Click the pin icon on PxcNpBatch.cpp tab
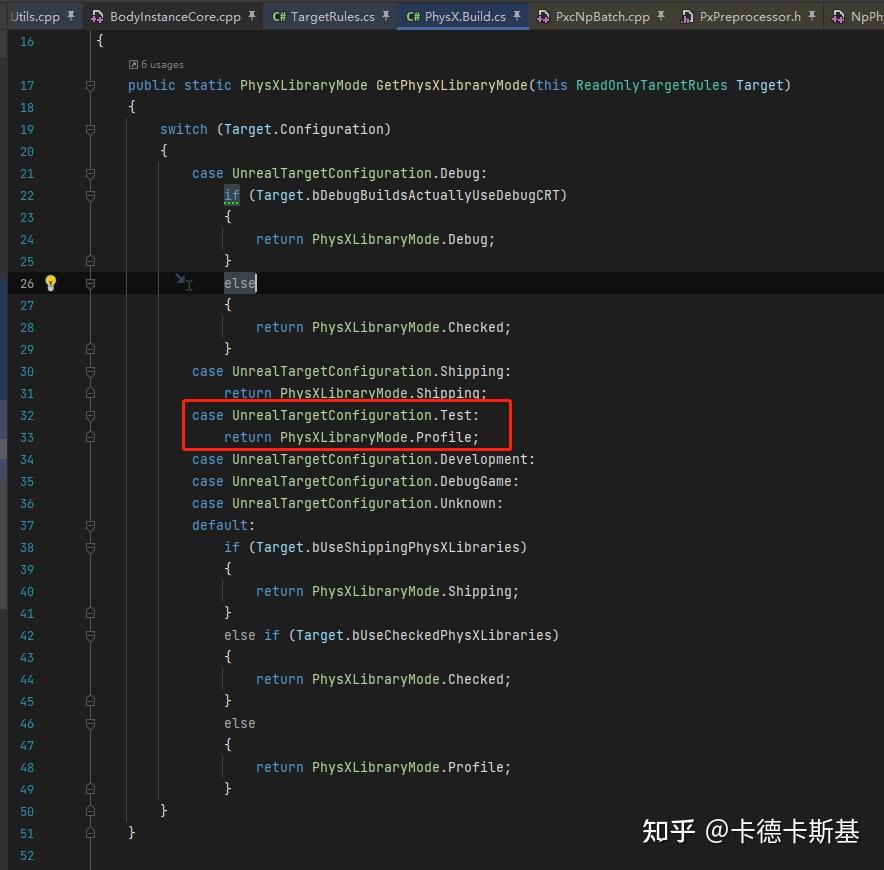Screen dimensions: 884x870 click(661, 16)
